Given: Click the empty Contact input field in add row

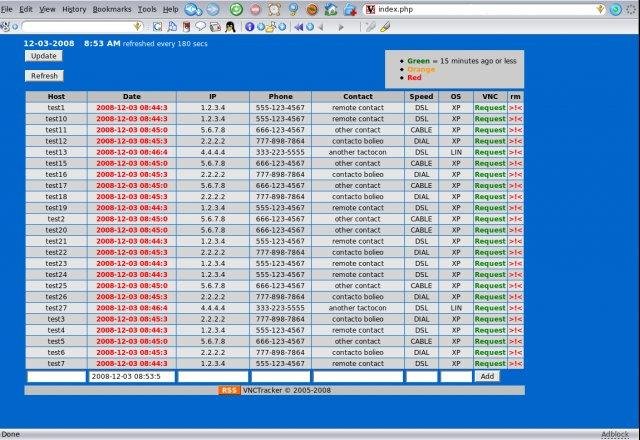Looking at the screenshot, I should coord(358,376).
